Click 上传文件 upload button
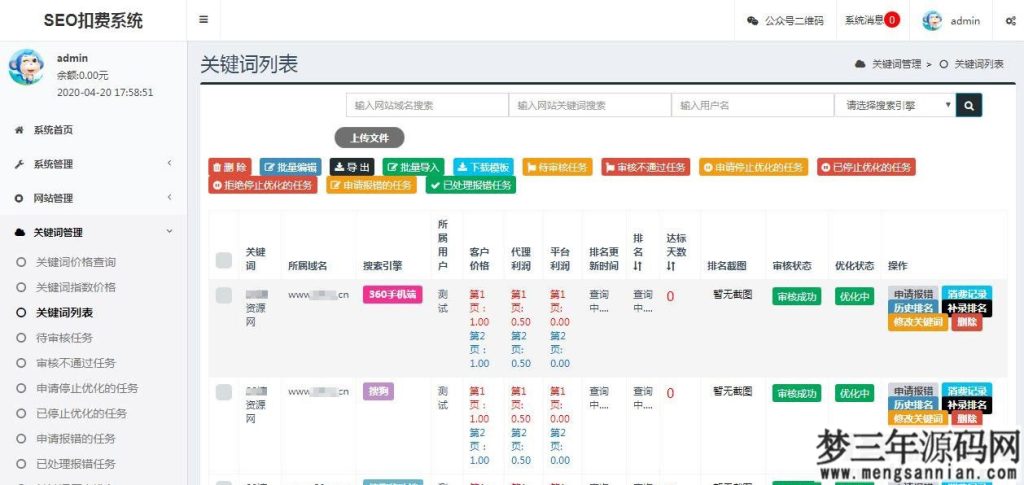The image size is (1024, 485). pos(370,138)
